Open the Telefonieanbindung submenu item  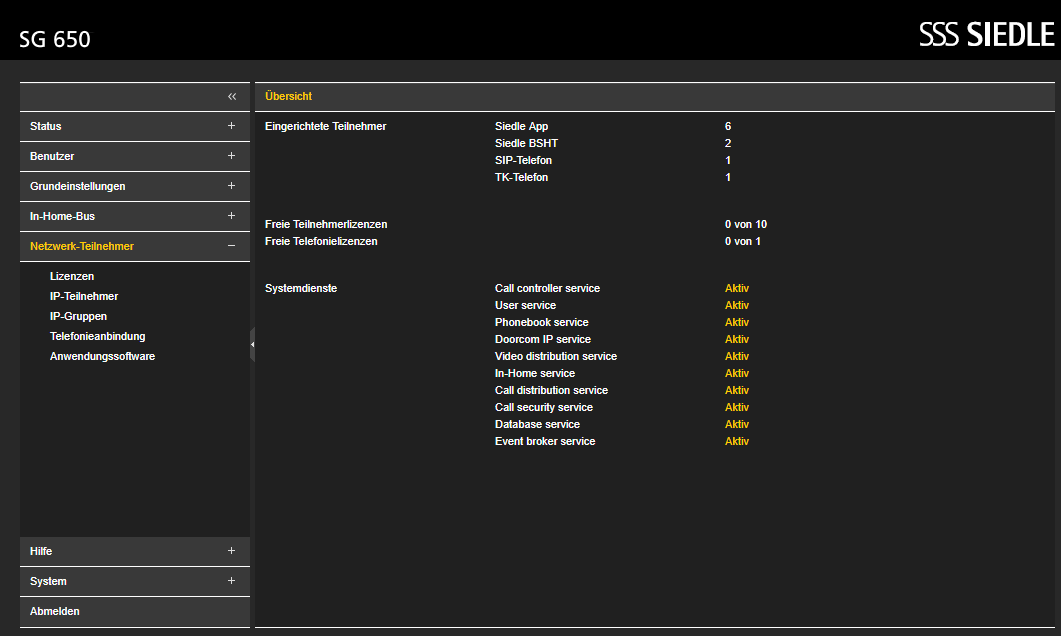pyautogui.click(x=97, y=336)
